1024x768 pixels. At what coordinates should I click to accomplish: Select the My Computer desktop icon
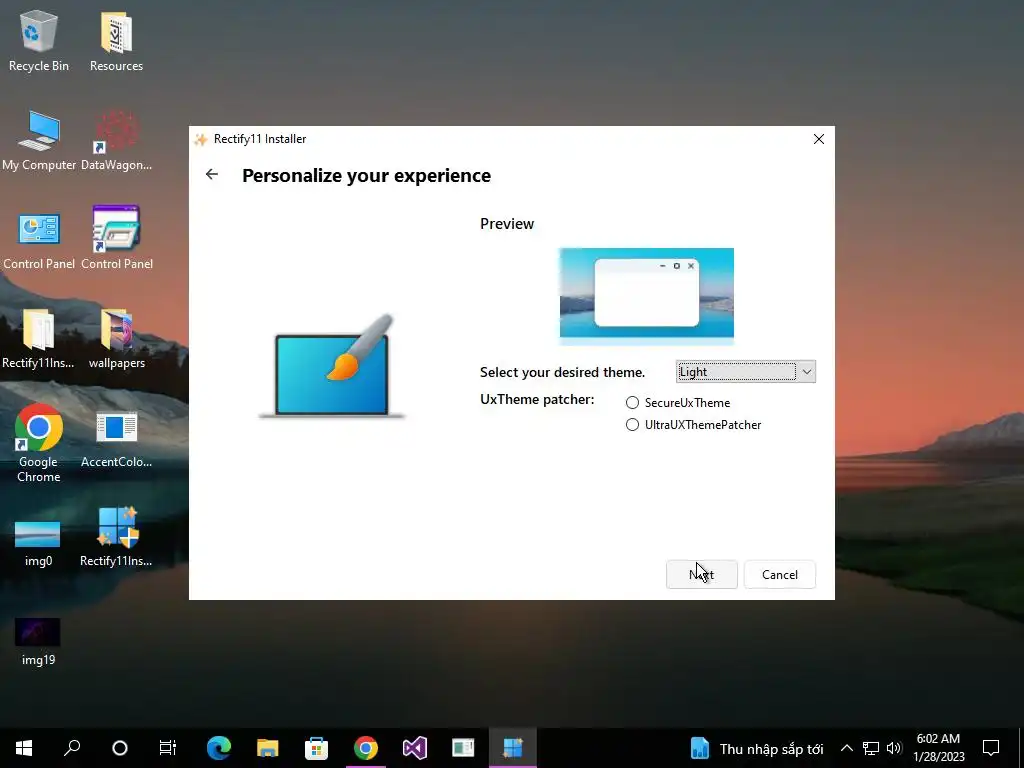tap(39, 140)
